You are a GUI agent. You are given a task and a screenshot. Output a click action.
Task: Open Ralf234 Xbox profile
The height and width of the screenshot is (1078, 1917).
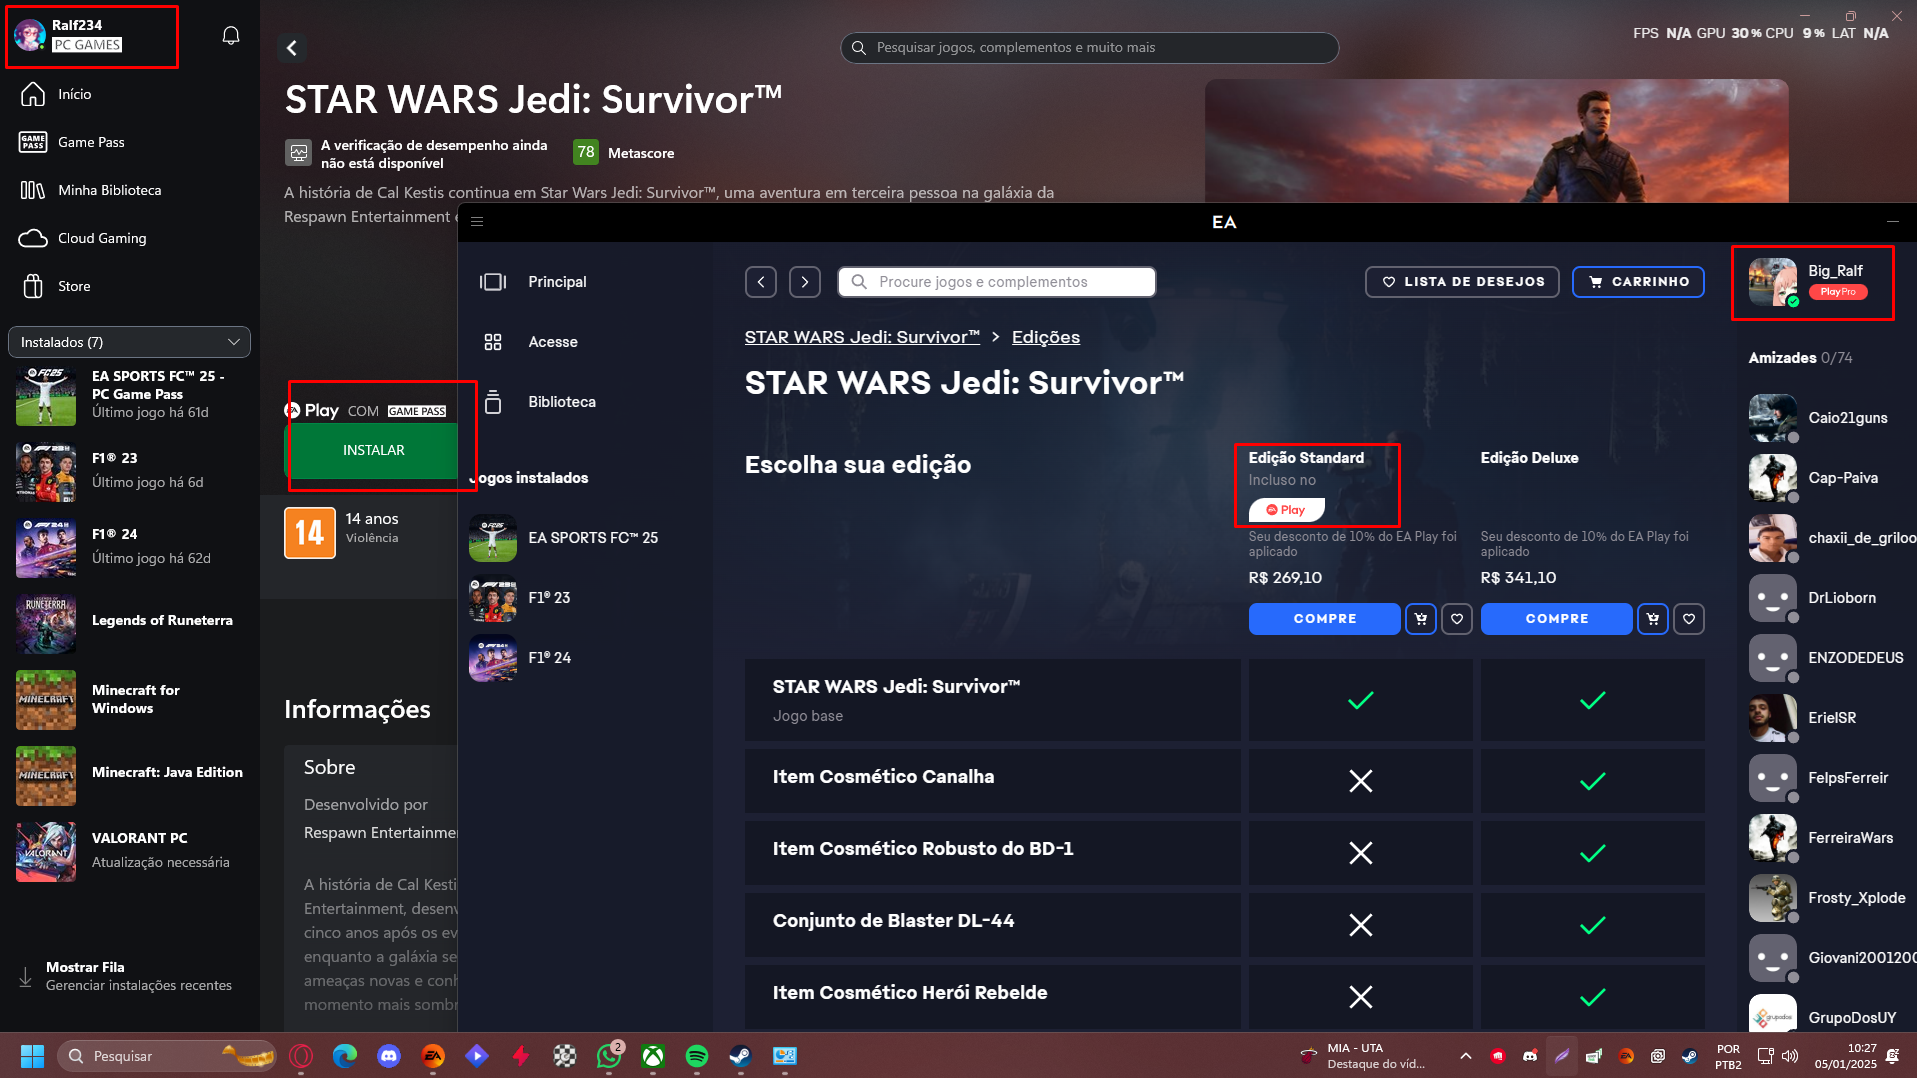(92, 36)
